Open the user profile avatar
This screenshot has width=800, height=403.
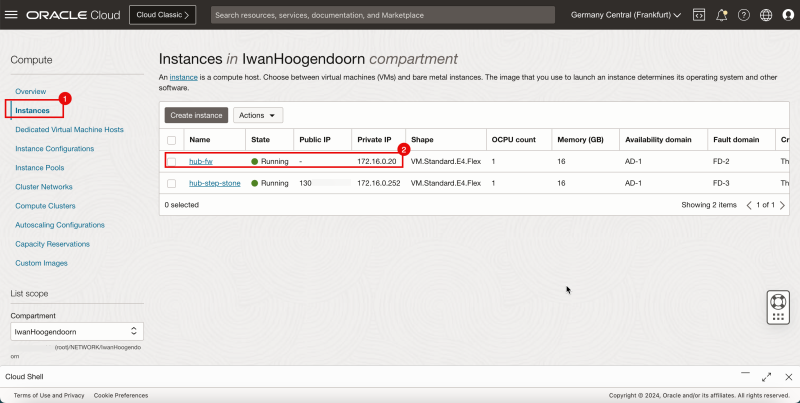[x=787, y=15]
